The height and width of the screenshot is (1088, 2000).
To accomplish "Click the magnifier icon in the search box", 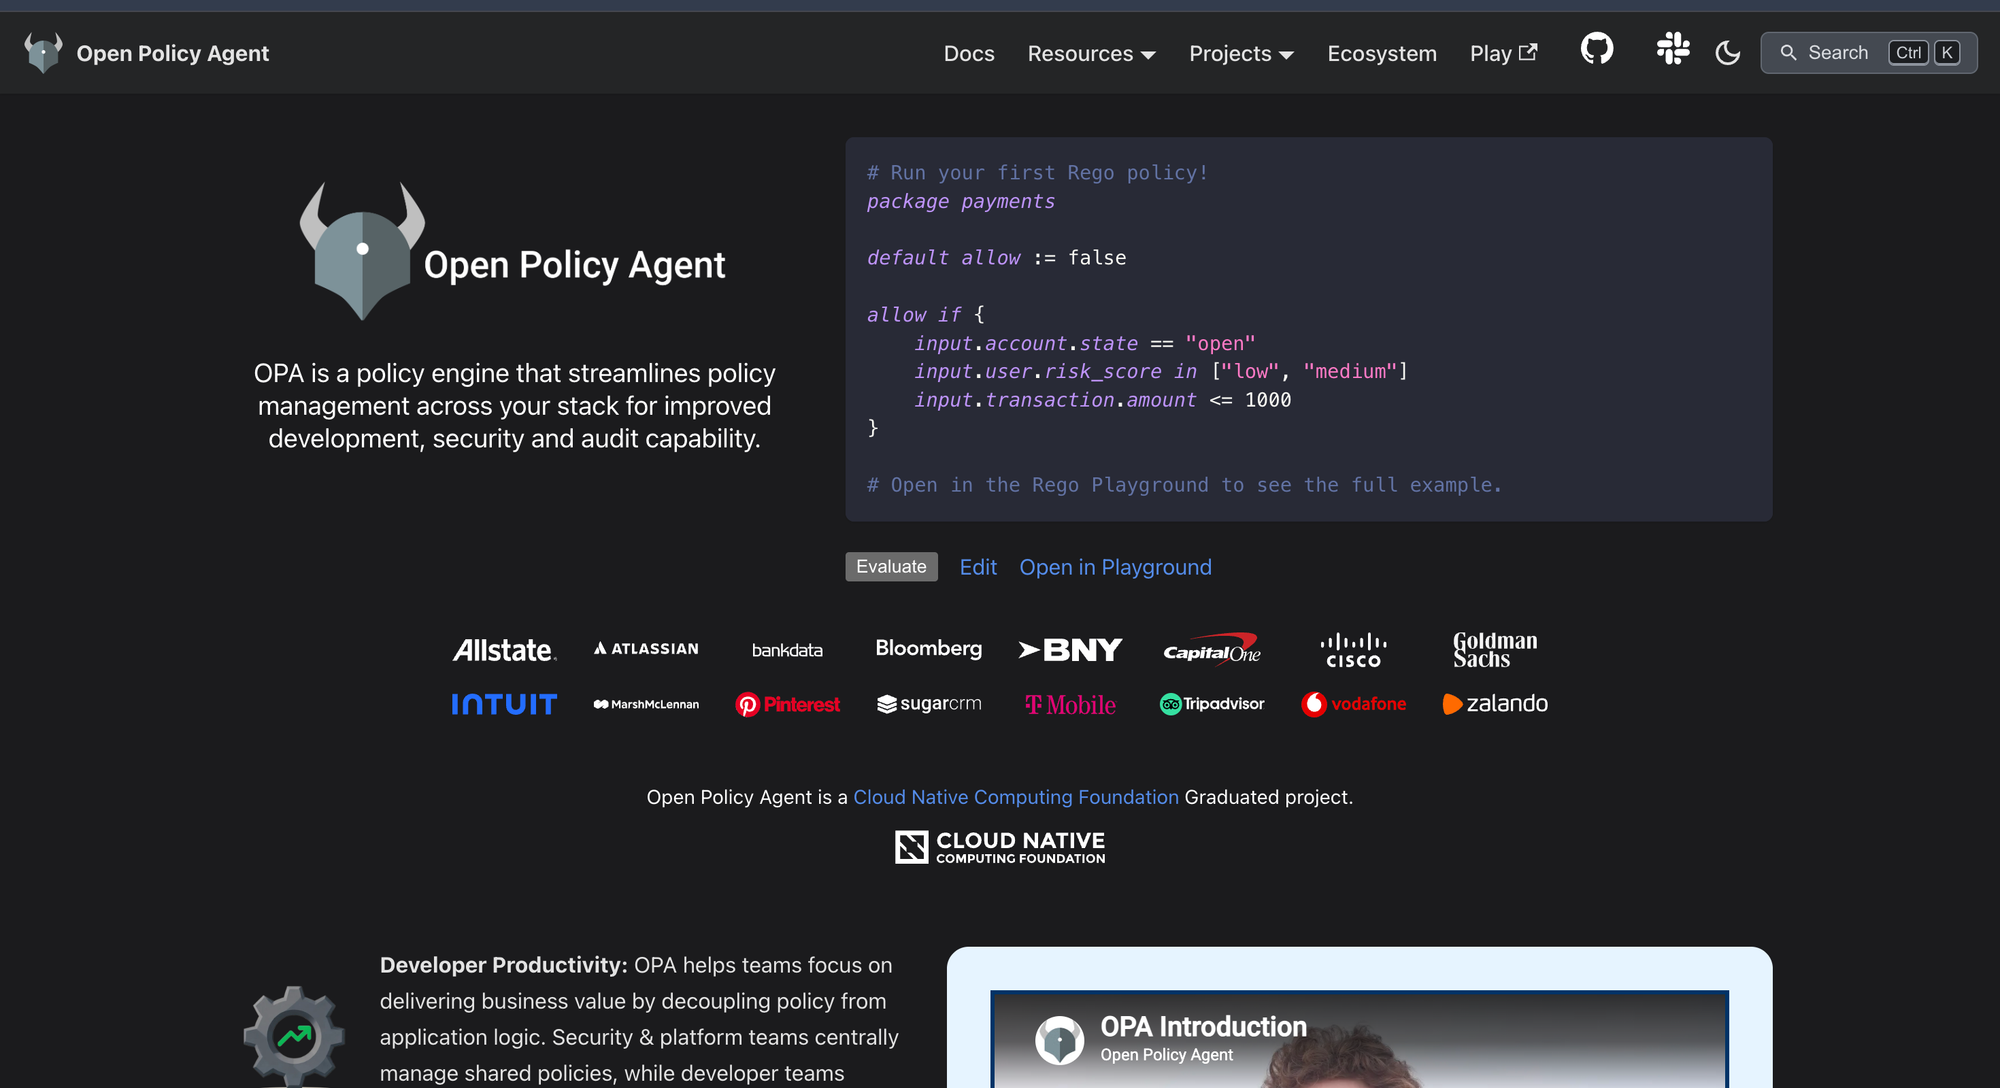I will [1789, 53].
